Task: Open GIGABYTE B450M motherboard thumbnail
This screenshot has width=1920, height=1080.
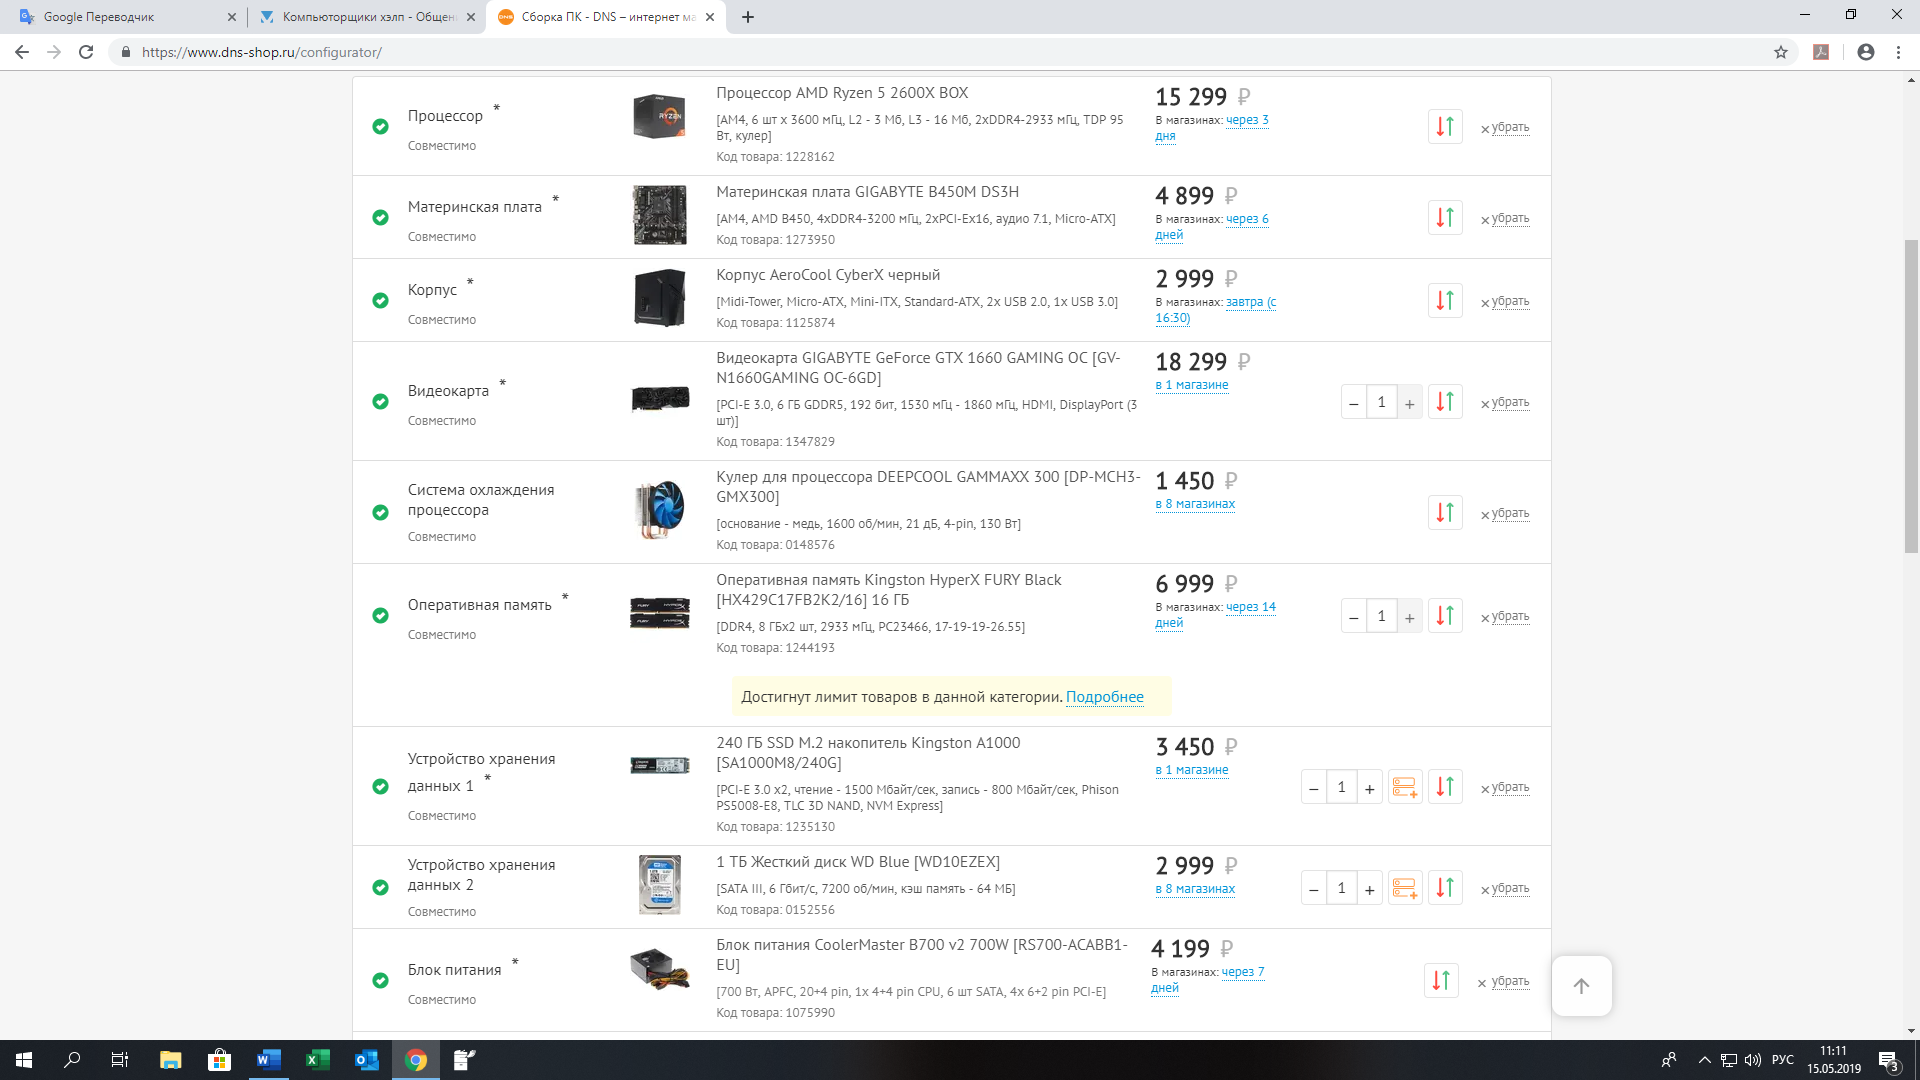Action: tap(660, 214)
